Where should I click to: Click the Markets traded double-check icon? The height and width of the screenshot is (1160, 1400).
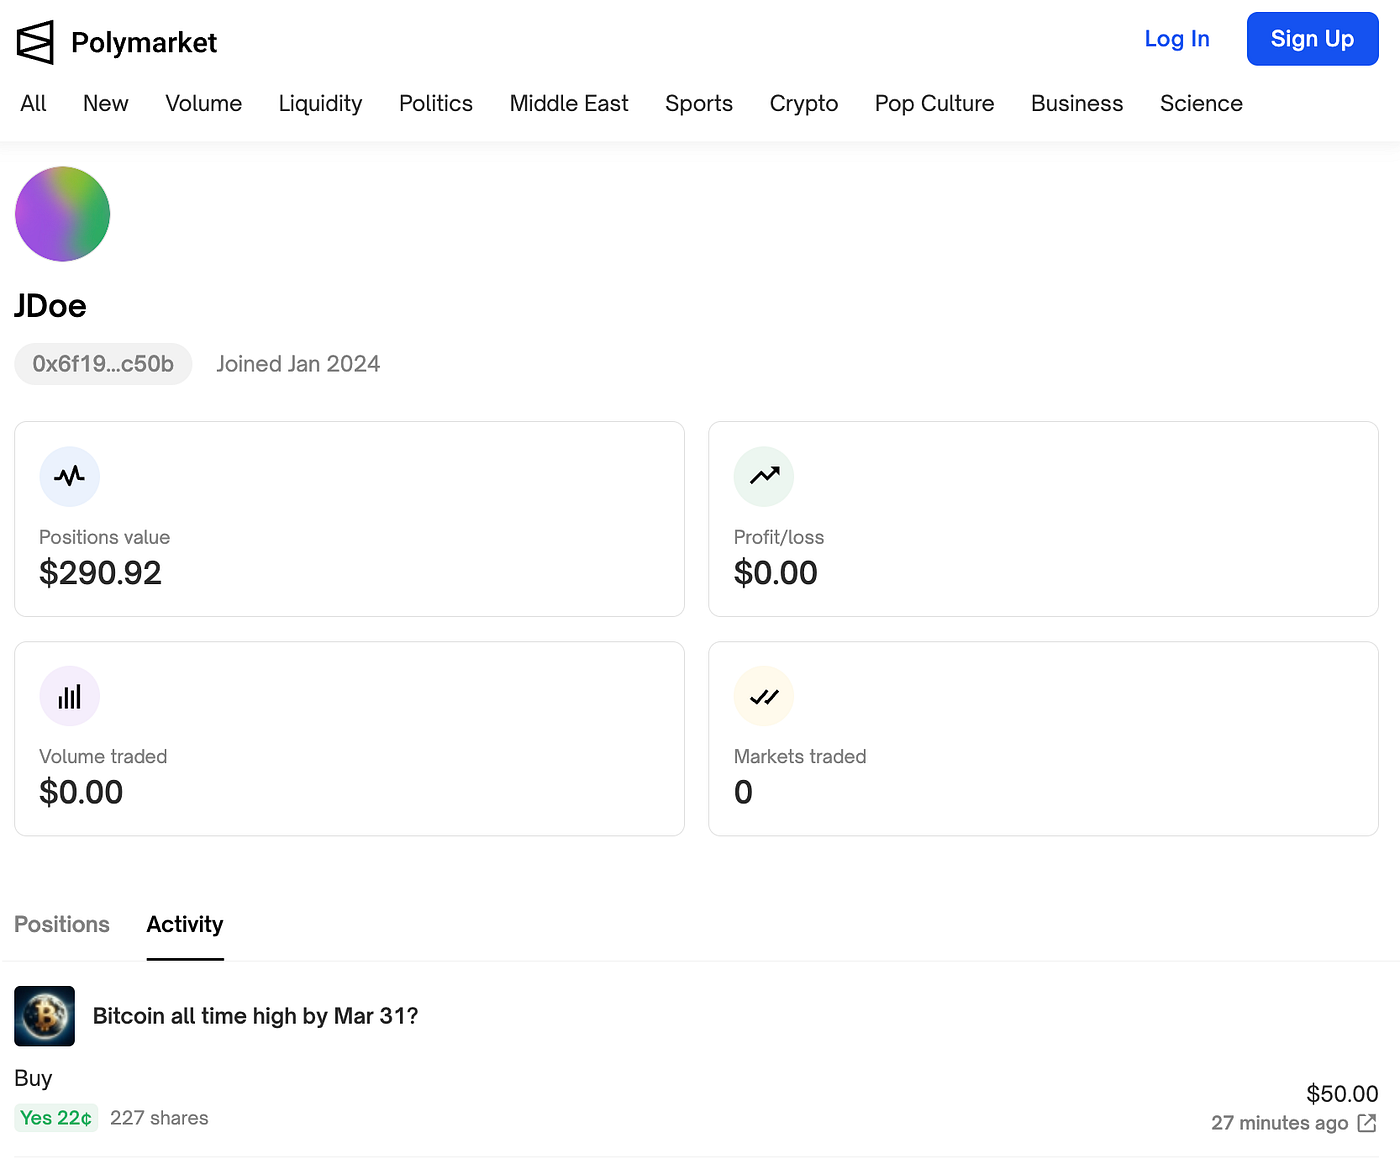tap(764, 696)
